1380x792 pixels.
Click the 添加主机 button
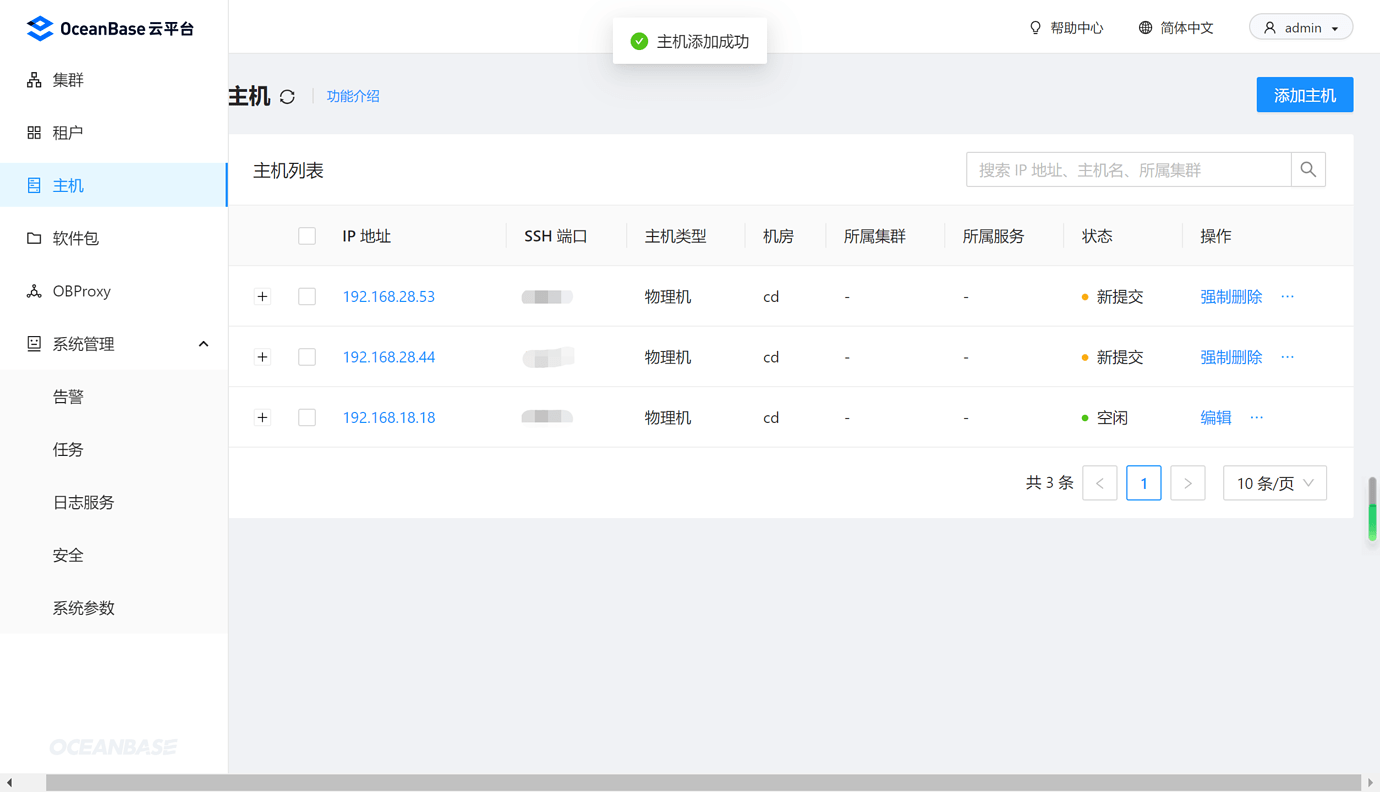pyautogui.click(x=1304, y=94)
